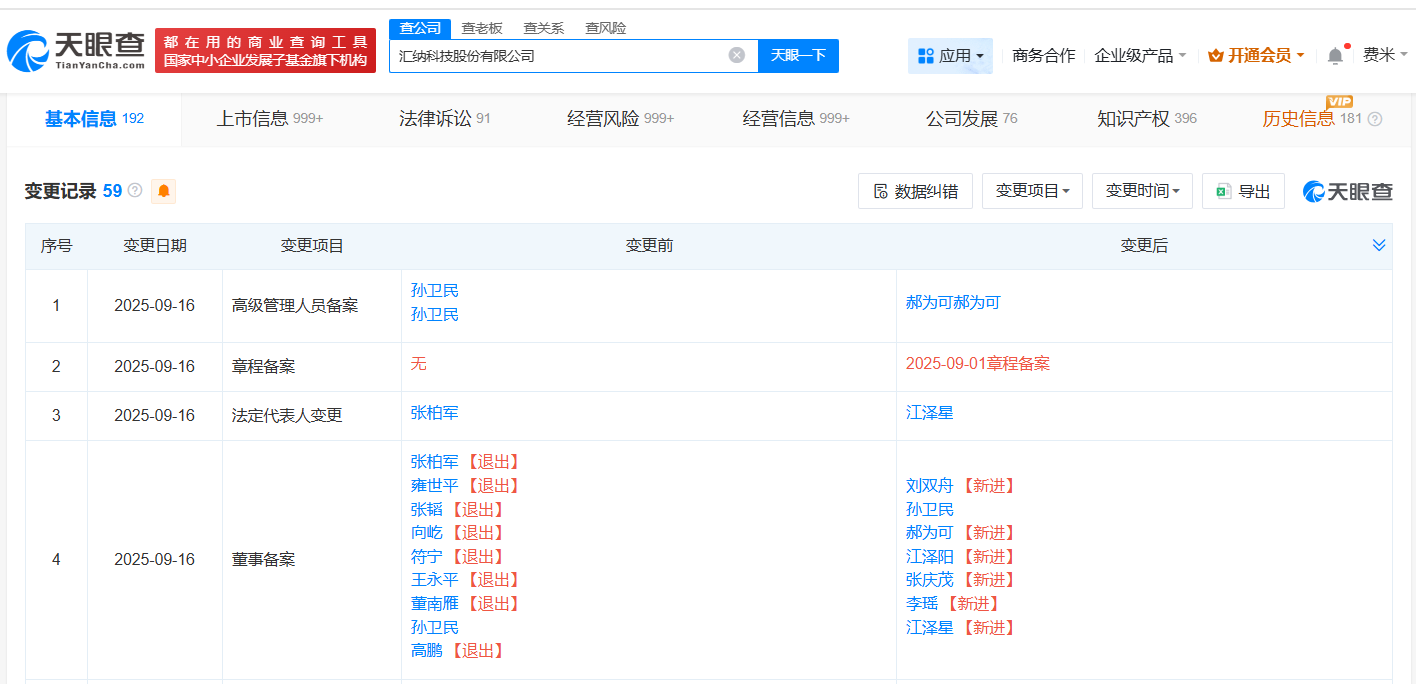Click the bell subscribe icon beside 变更记录

click(162, 190)
